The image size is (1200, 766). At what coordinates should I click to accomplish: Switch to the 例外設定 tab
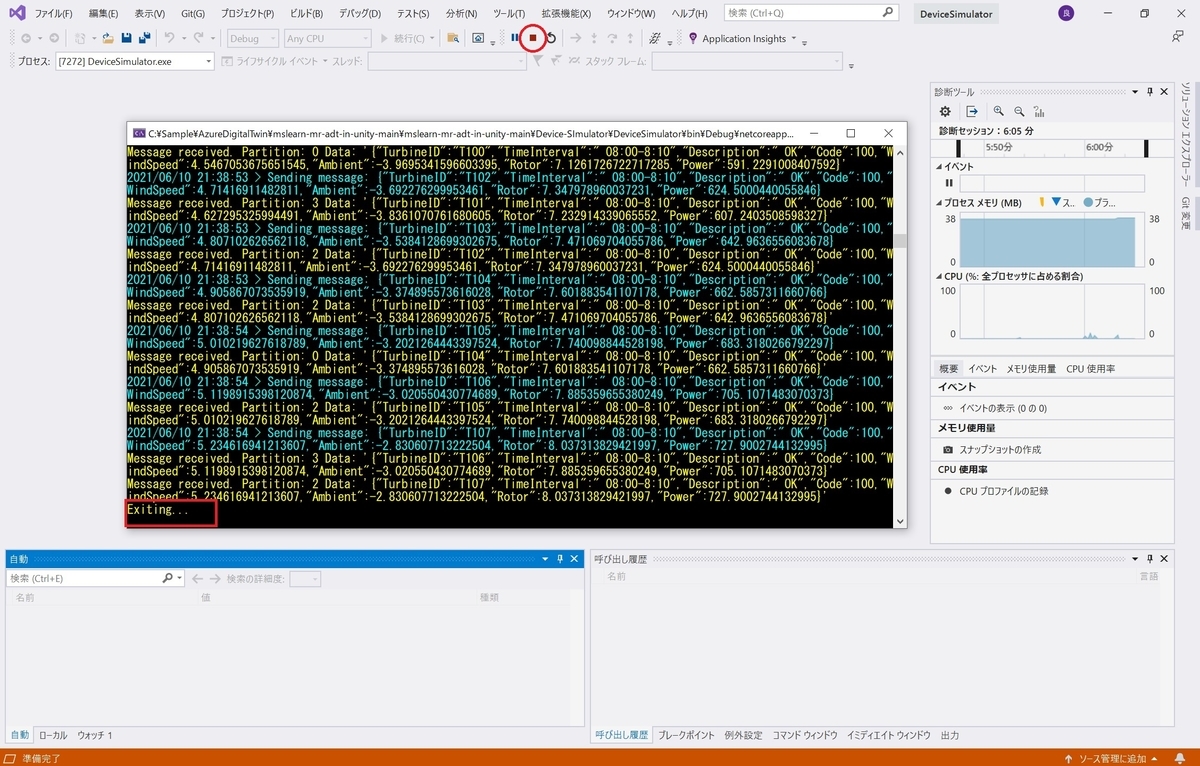tap(743, 735)
